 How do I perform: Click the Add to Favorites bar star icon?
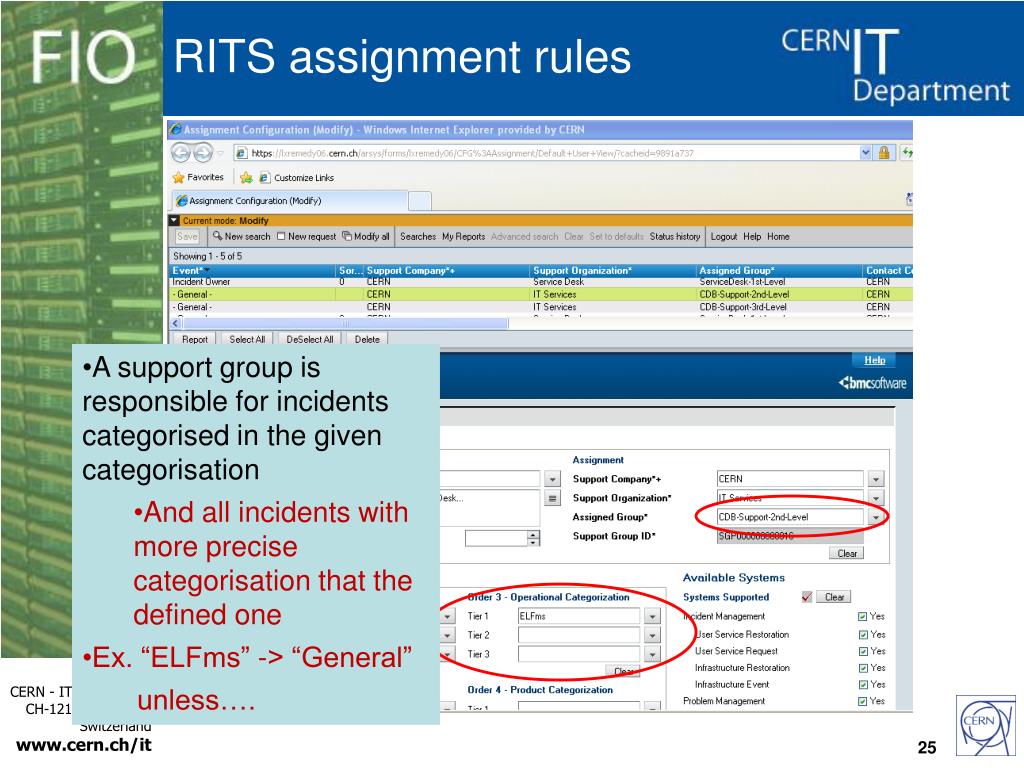[246, 178]
